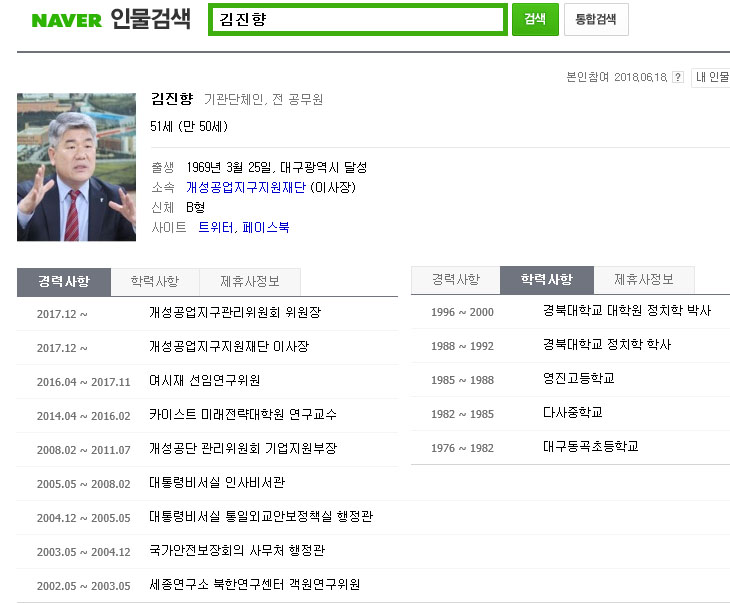Open the 페이스북 site link
The width and height of the screenshot is (730, 603).
coord(266,227)
